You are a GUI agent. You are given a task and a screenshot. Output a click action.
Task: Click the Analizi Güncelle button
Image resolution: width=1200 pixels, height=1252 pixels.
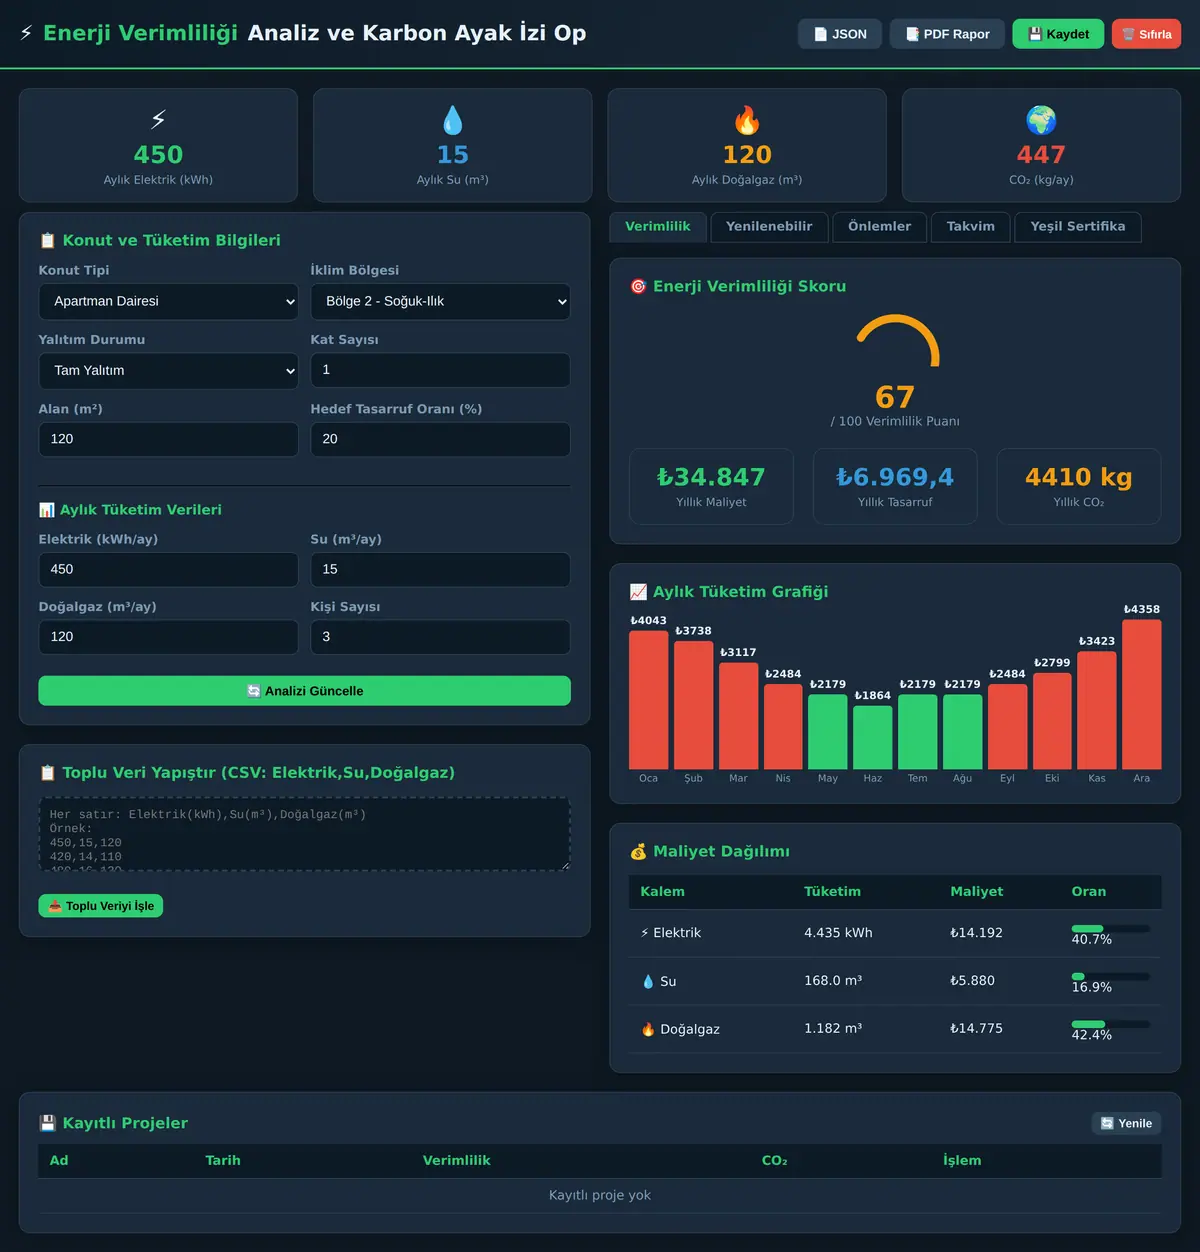tap(305, 691)
